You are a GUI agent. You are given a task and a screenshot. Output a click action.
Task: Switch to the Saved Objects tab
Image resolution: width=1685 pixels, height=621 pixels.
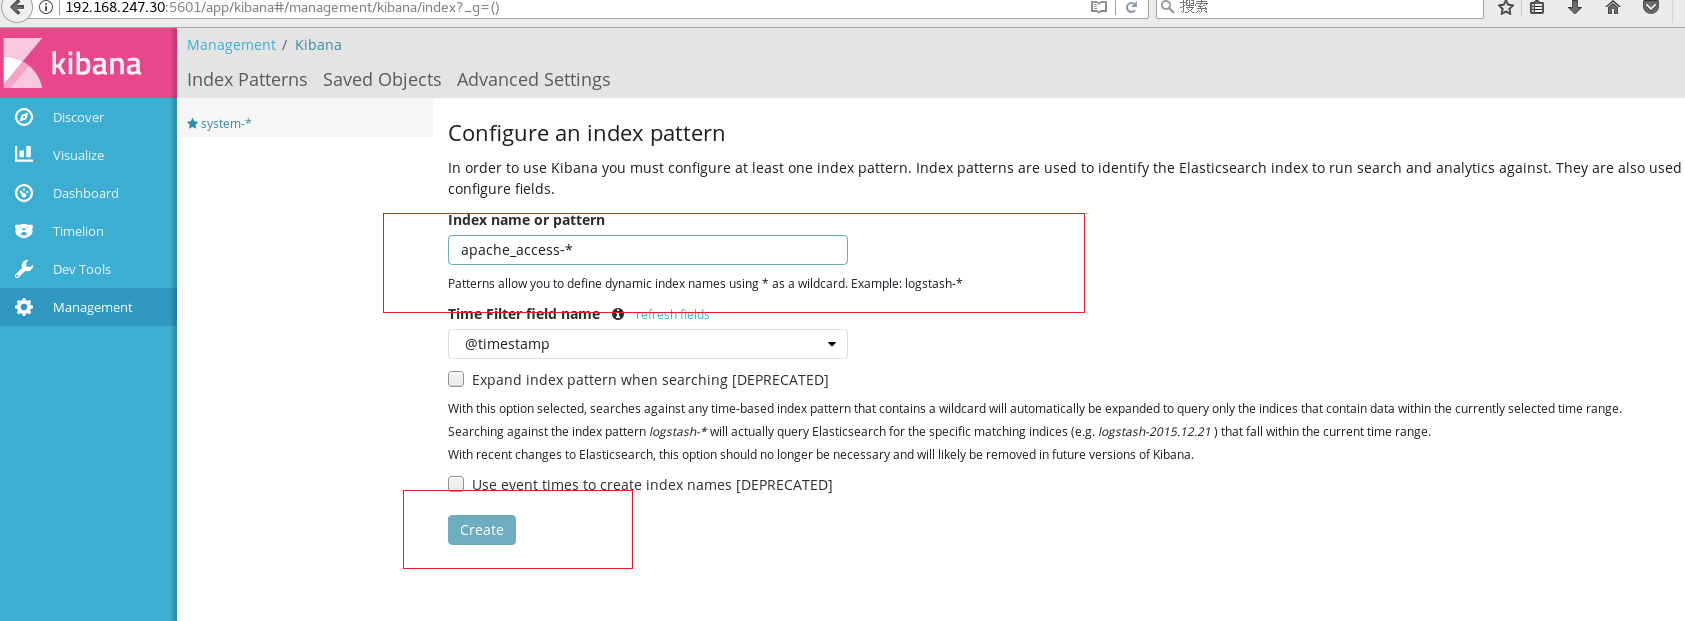(382, 80)
